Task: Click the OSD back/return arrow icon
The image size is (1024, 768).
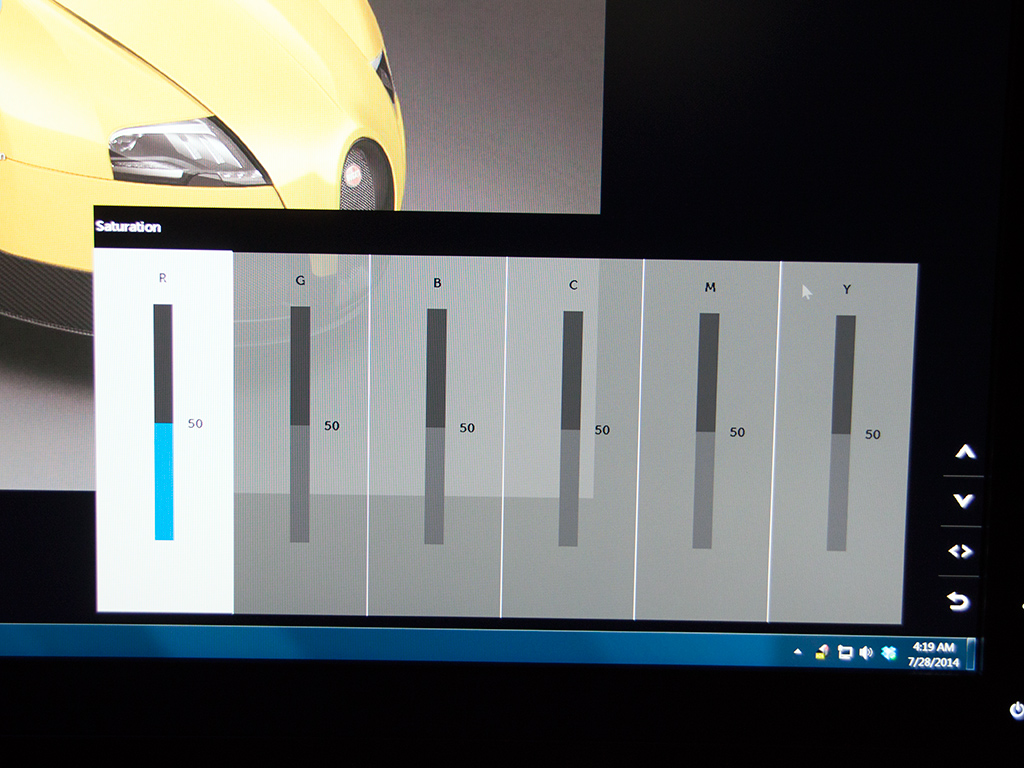Action: click(x=958, y=601)
